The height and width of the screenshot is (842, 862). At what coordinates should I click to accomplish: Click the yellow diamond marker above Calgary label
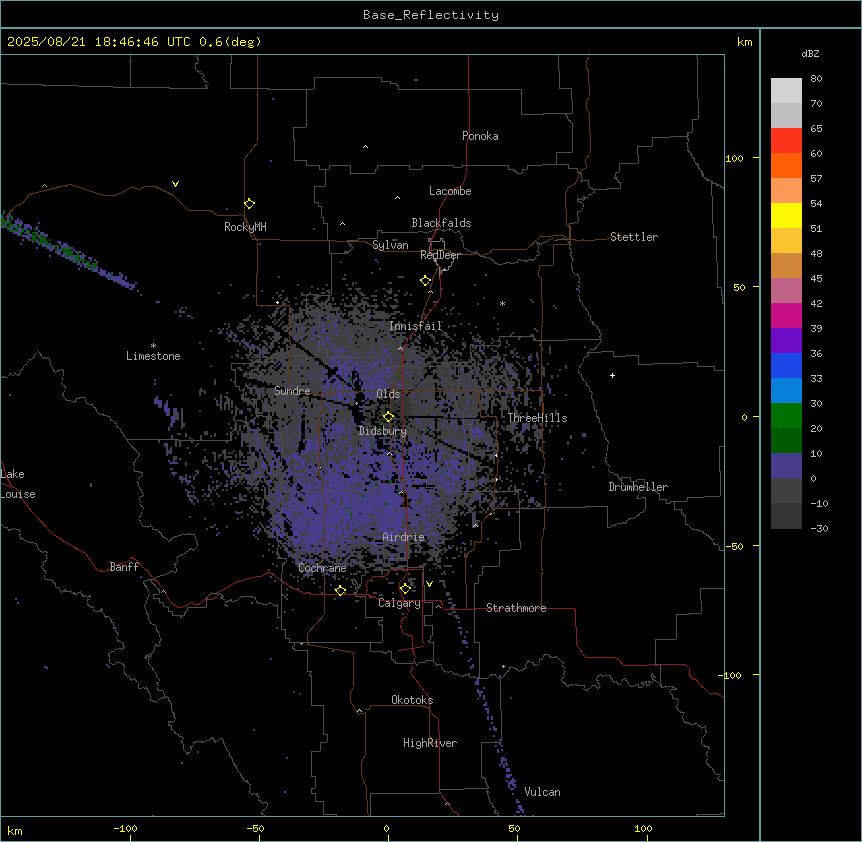coord(405,589)
